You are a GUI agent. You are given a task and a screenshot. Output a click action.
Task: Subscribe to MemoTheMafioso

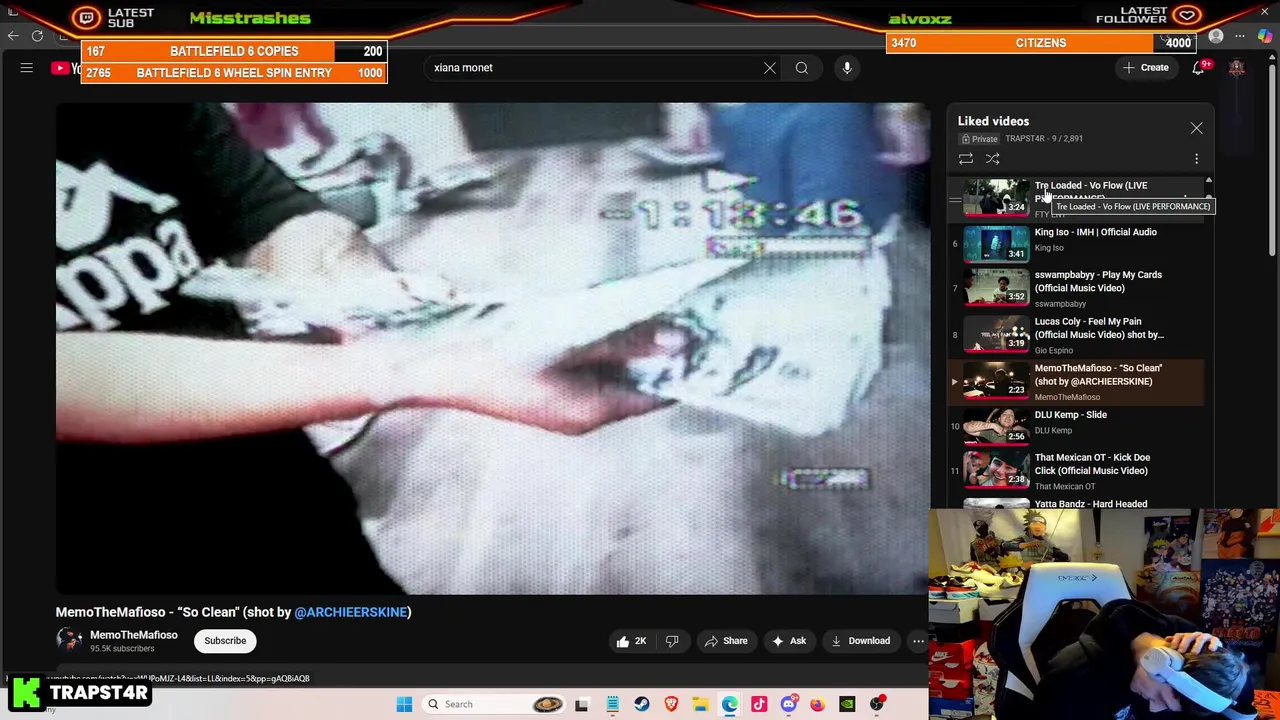point(225,641)
